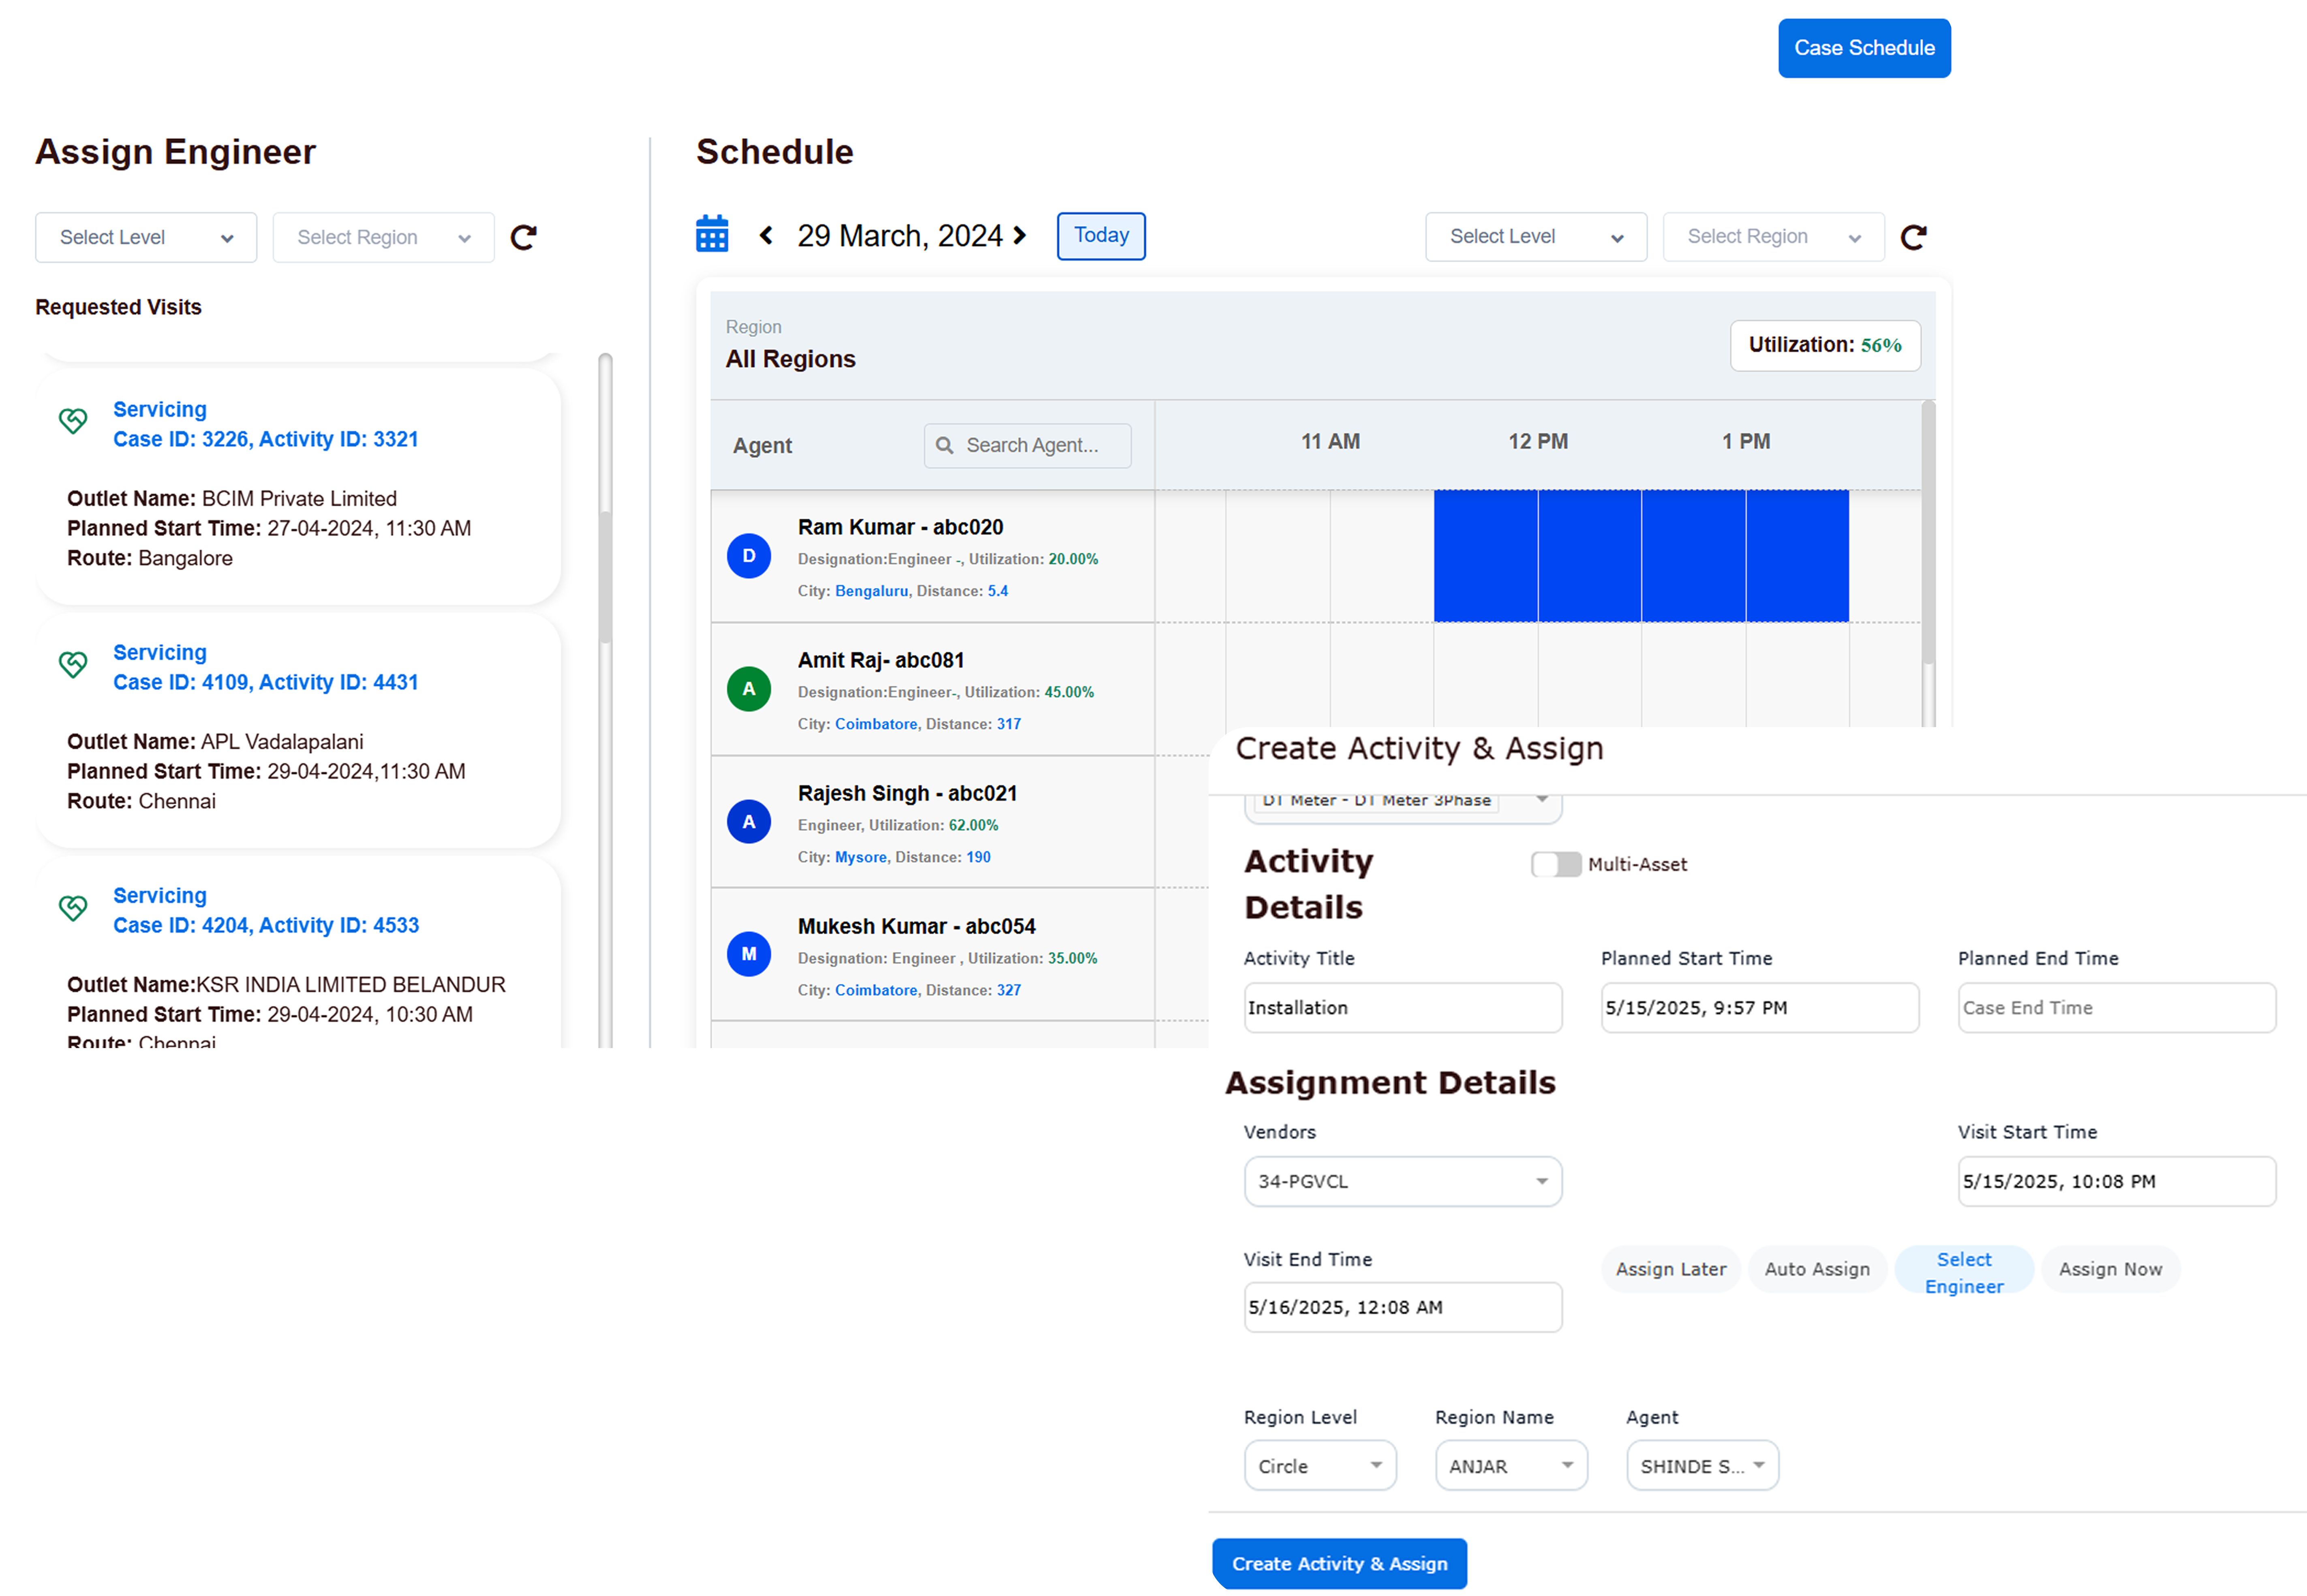Go to next day with right chevron
The height and width of the screenshot is (1596, 2307).
[x=1019, y=235]
